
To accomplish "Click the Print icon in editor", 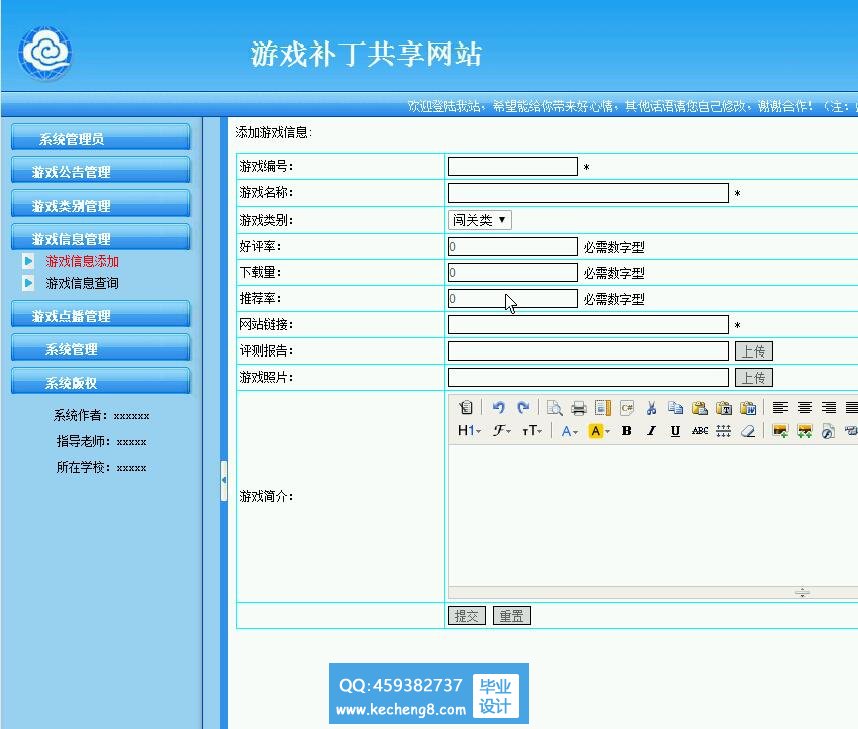I will coord(578,408).
